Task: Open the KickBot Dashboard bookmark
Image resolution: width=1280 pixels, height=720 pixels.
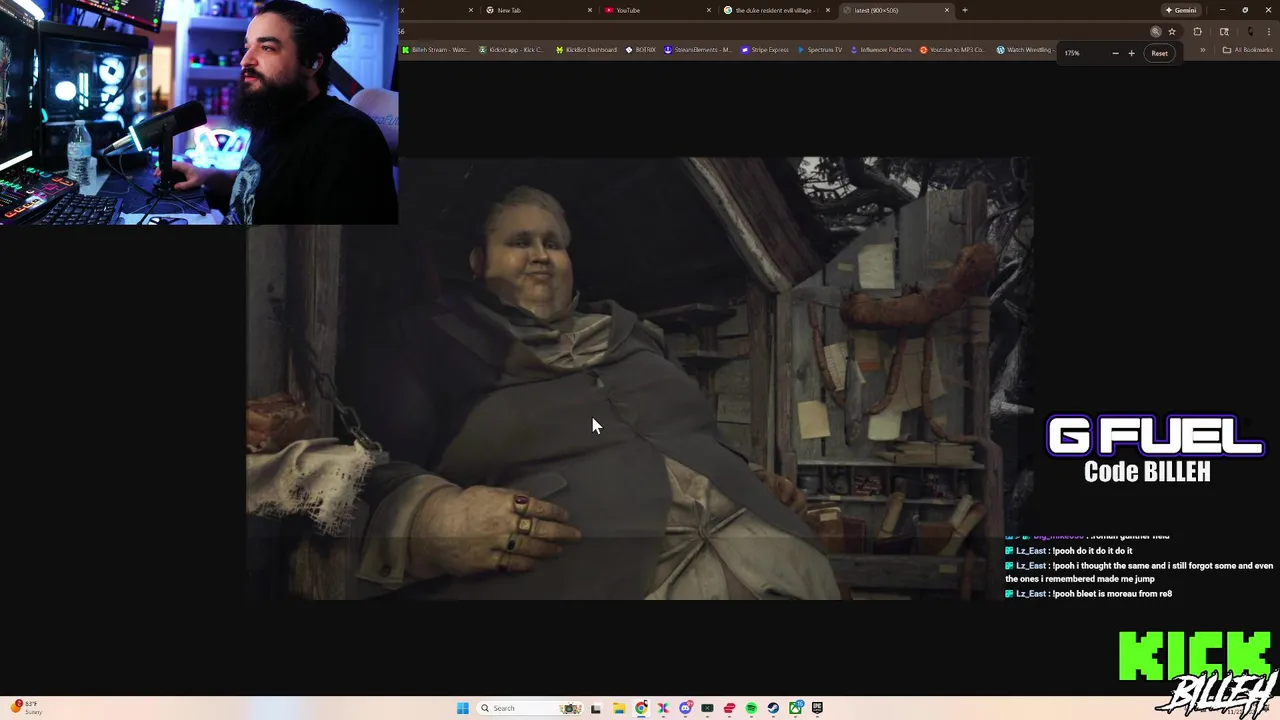Action: pos(587,50)
